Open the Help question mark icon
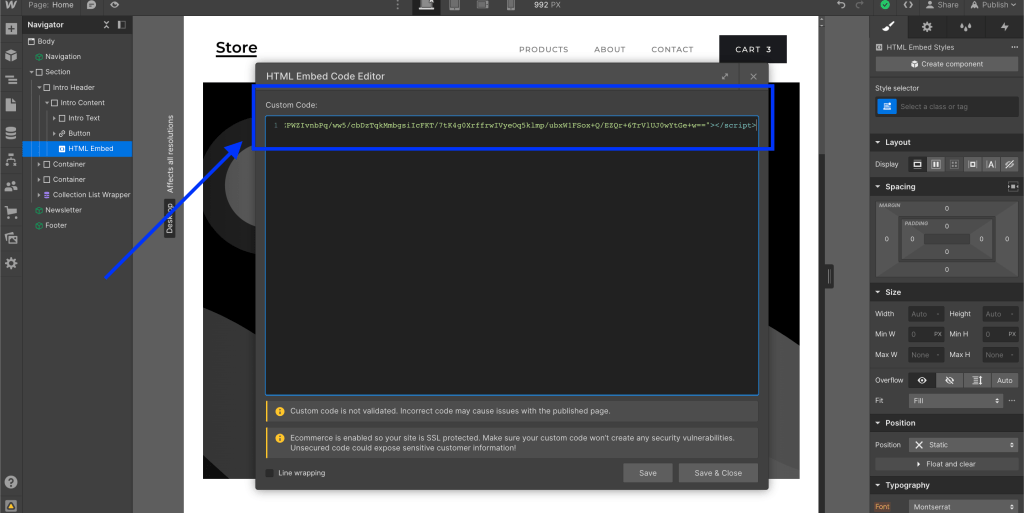The image size is (1024, 513). click(11, 482)
